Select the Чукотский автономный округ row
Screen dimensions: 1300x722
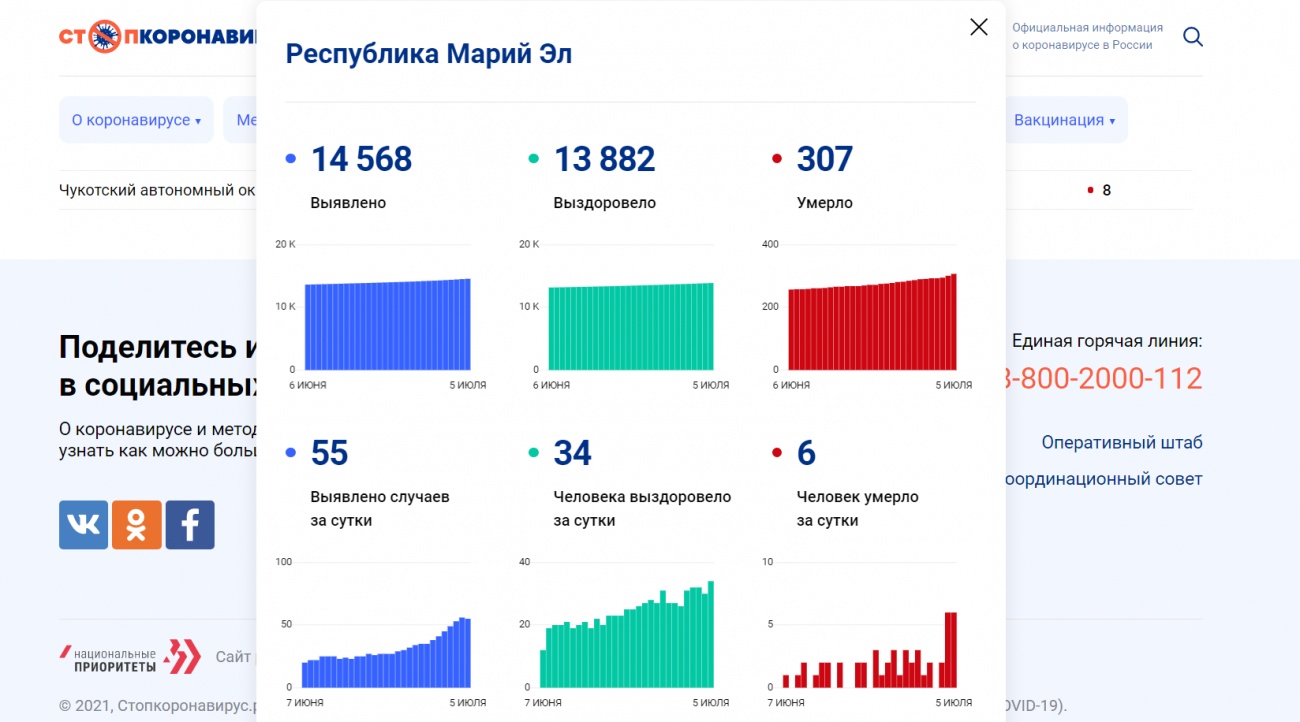pyautogui.click(x=157, y=190)
